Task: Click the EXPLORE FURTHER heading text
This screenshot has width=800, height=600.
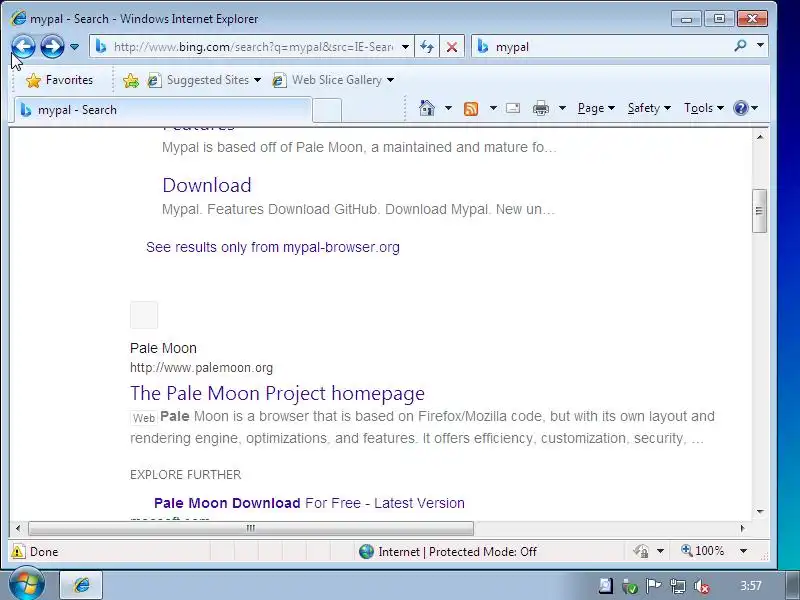Action: point(185,475)
